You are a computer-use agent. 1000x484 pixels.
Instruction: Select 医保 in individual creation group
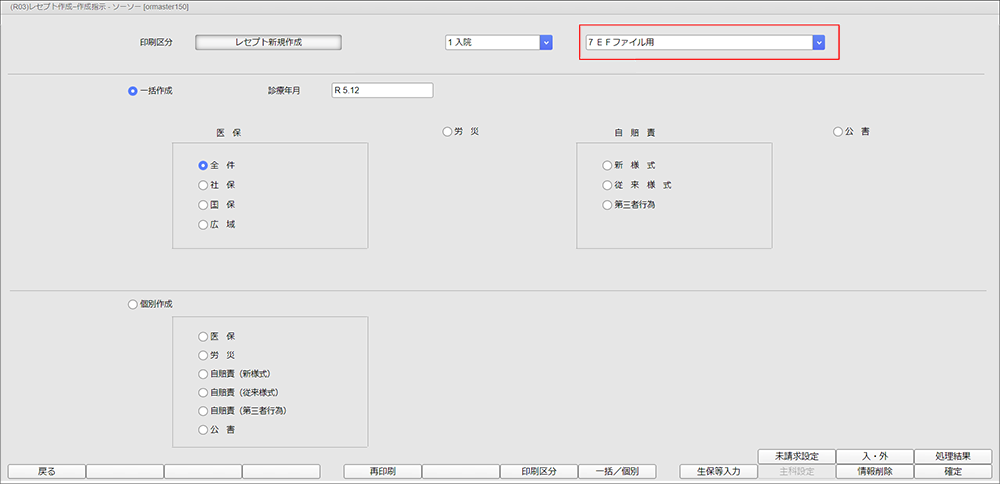(x=203, y=336)
